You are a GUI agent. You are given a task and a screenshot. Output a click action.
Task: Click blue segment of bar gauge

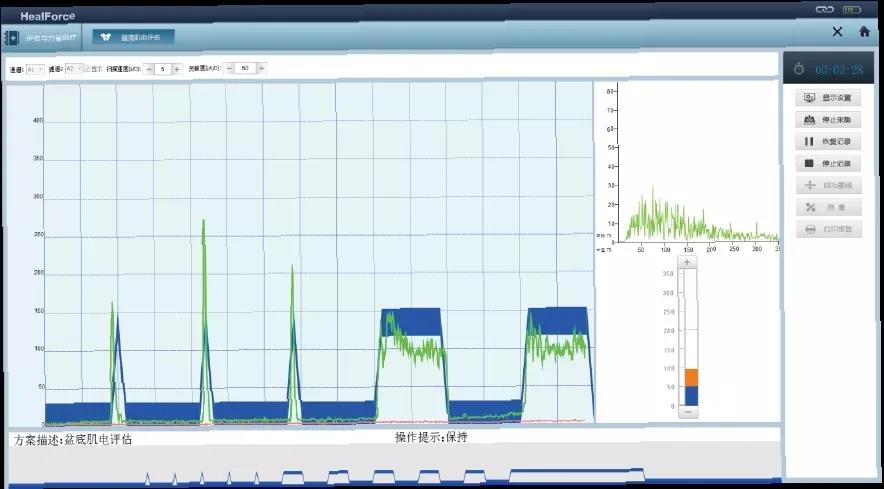tap(691, 396)
